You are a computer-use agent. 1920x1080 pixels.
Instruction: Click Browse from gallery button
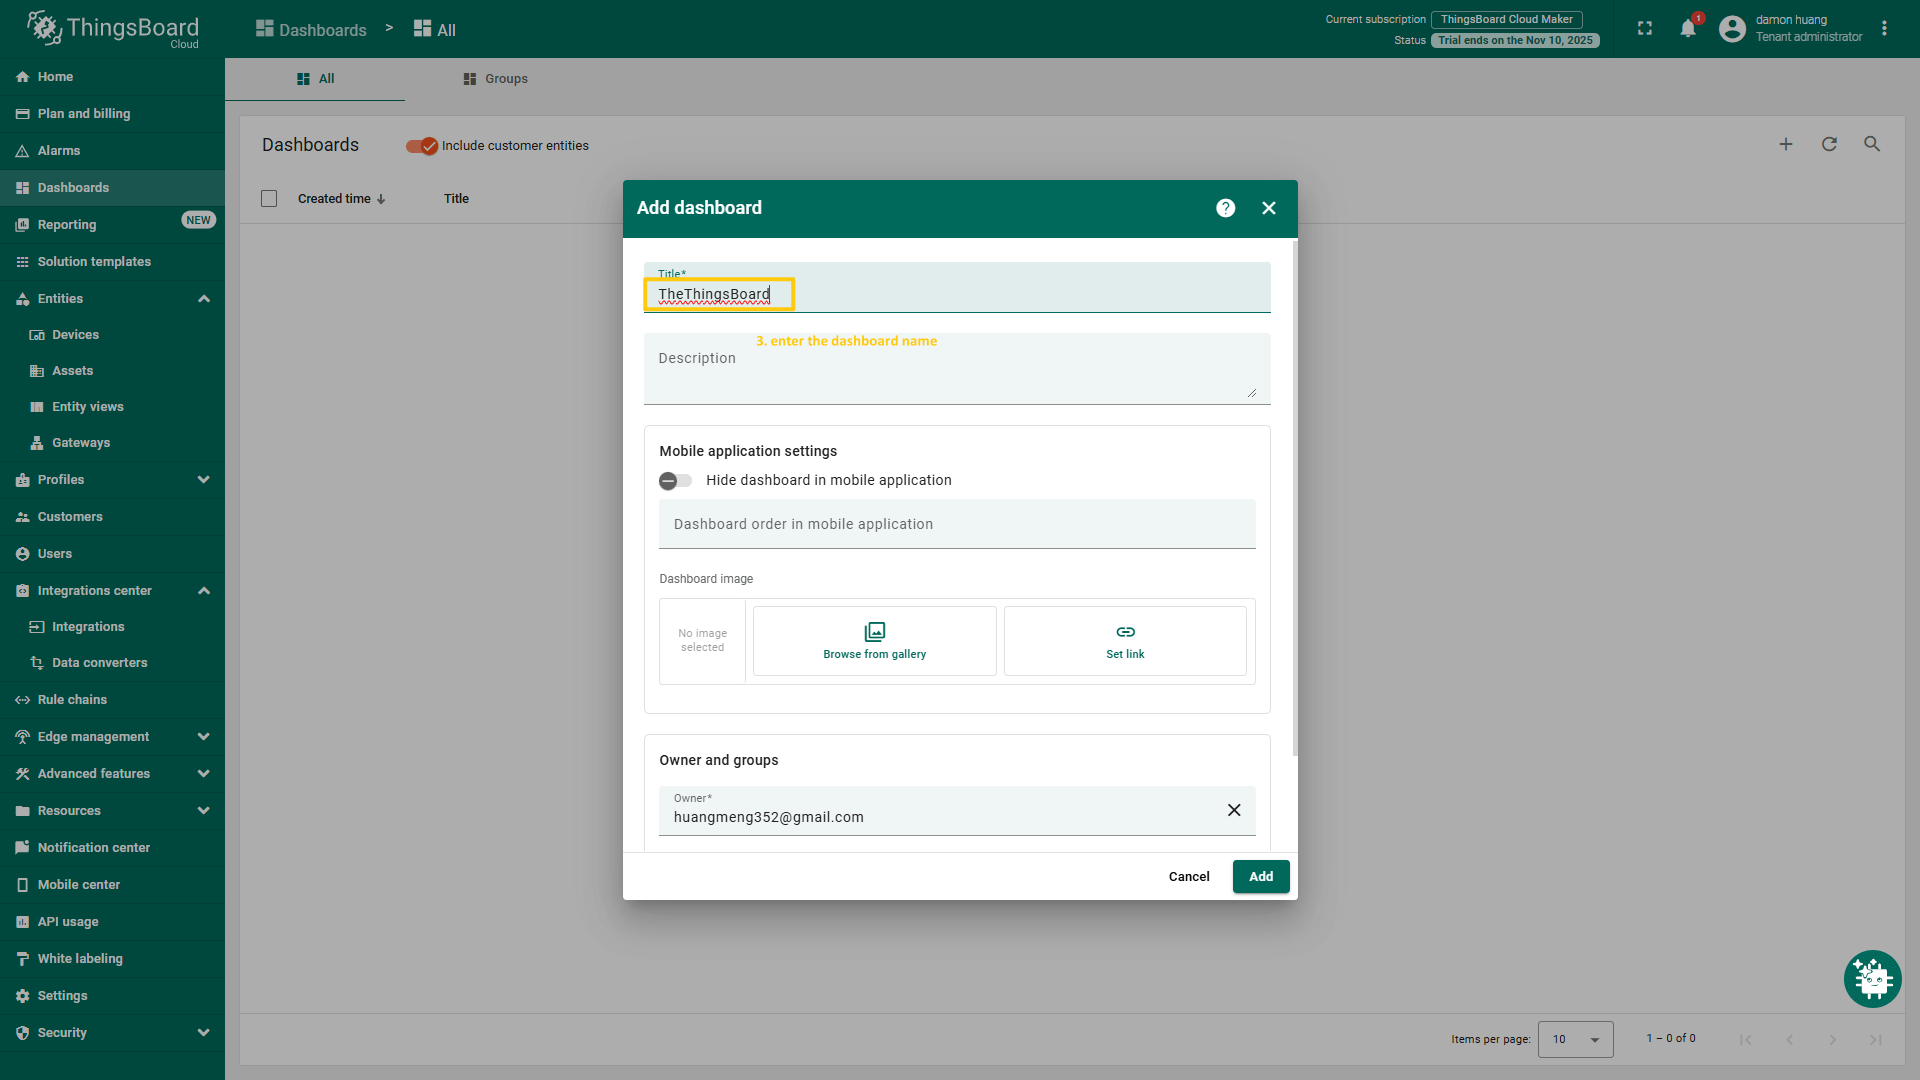coord(874,641)
